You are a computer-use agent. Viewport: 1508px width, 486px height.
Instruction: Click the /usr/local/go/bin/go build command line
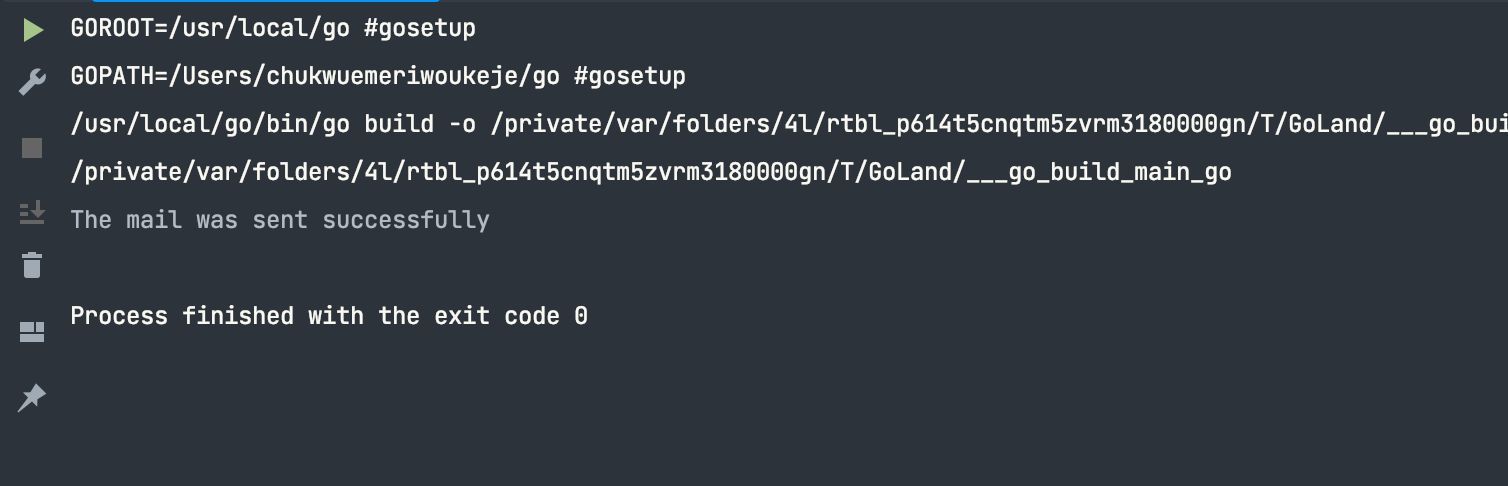tap(789, 125)
